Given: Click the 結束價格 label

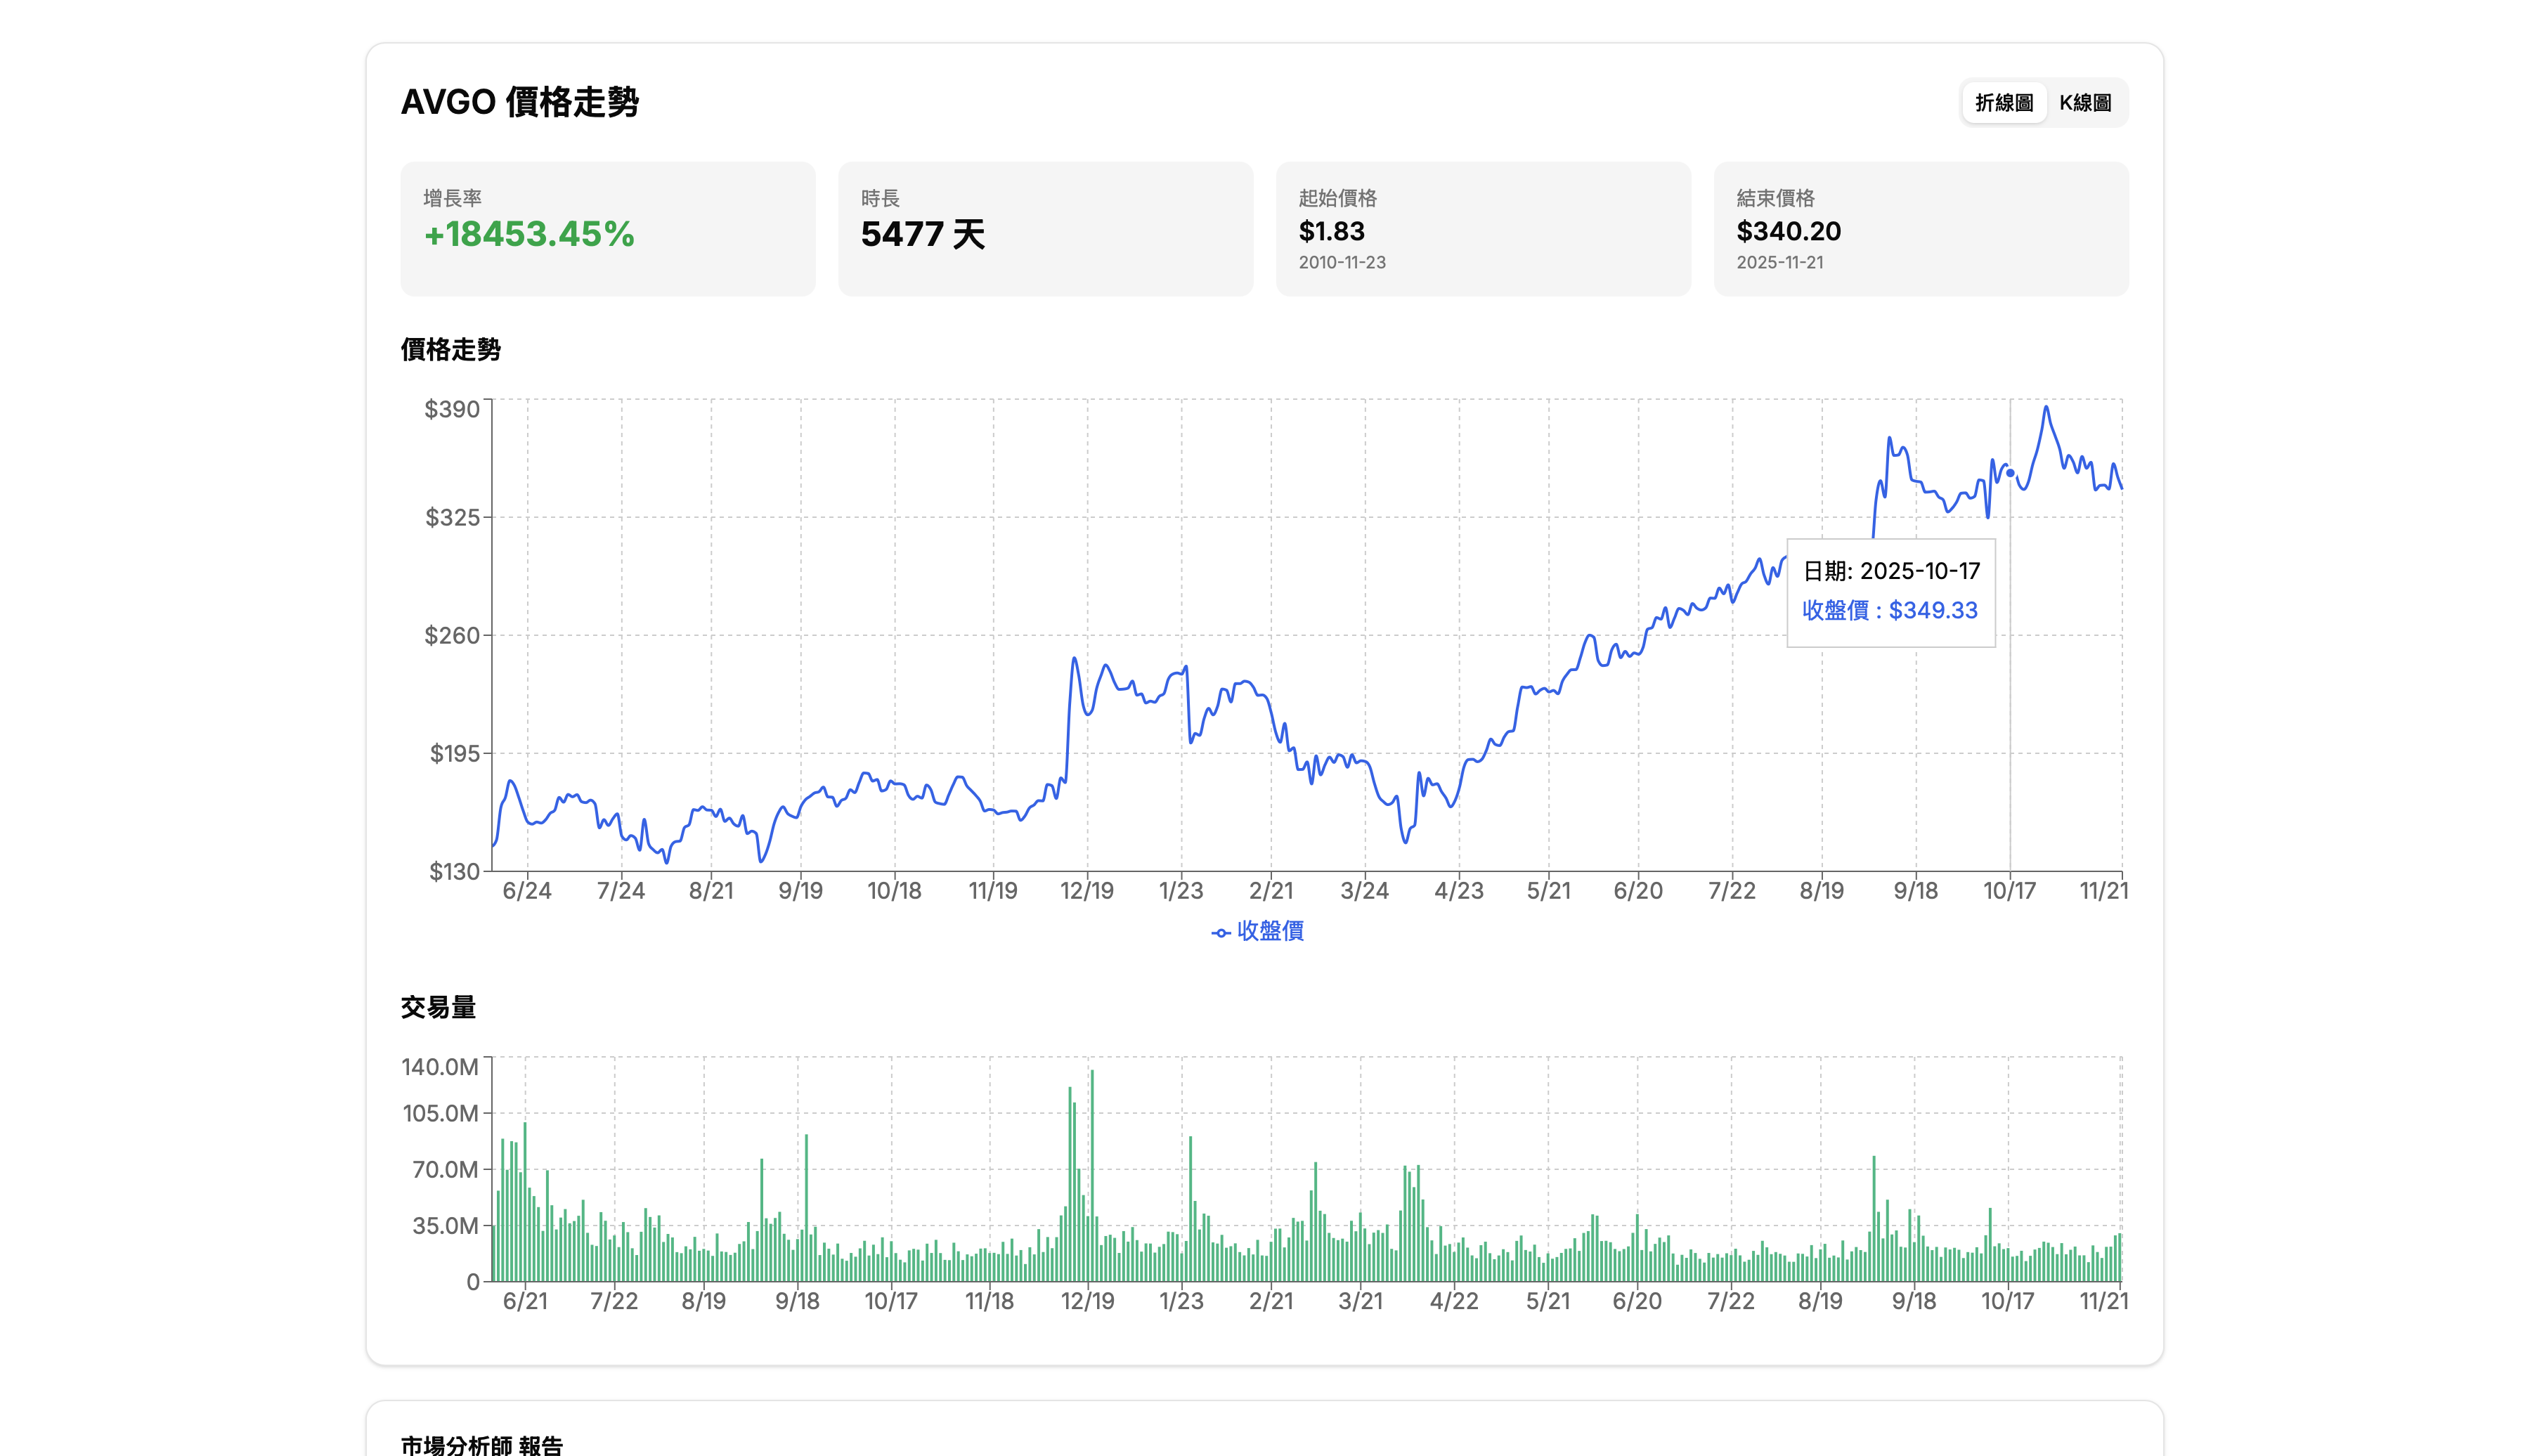Looking at the screenshot, I should [1775, 198].
